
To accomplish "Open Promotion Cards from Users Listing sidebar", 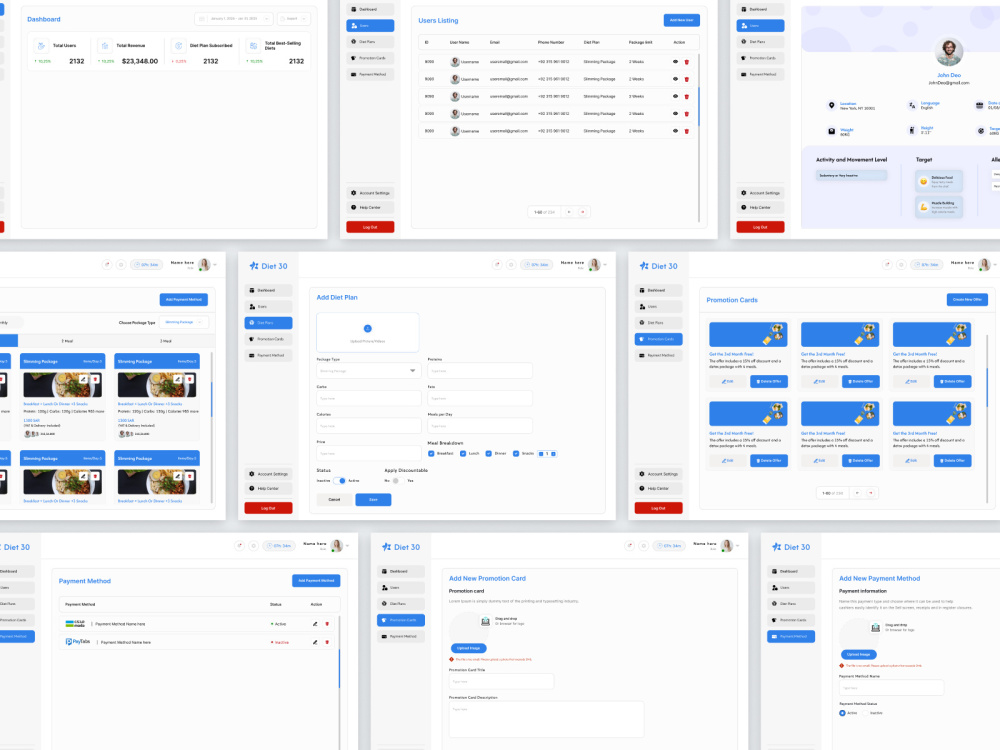I will (x=370, y=58).
